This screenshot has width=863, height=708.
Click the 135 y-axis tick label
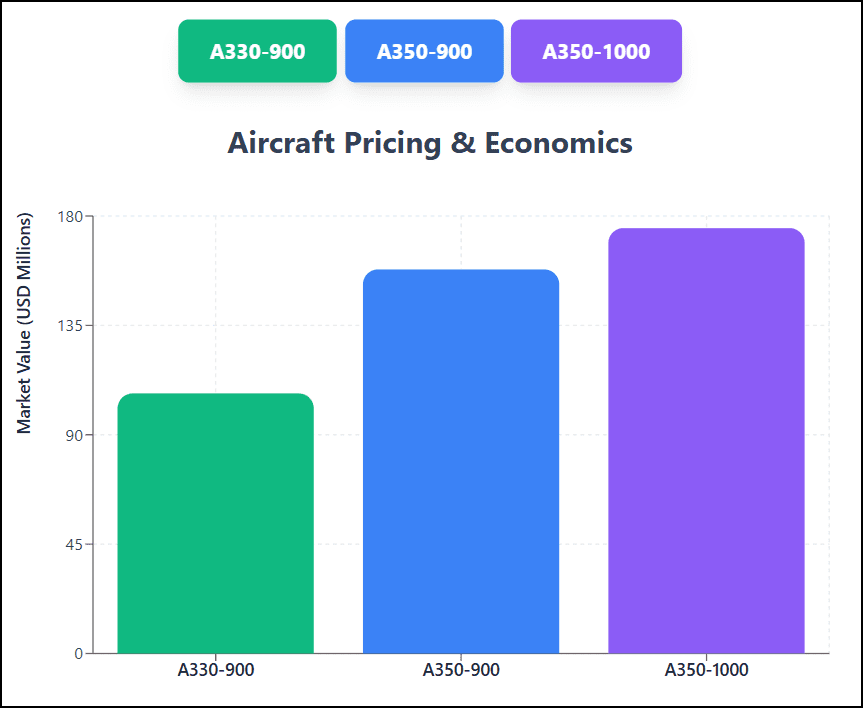pyautogui.click(x=71, y=325)
